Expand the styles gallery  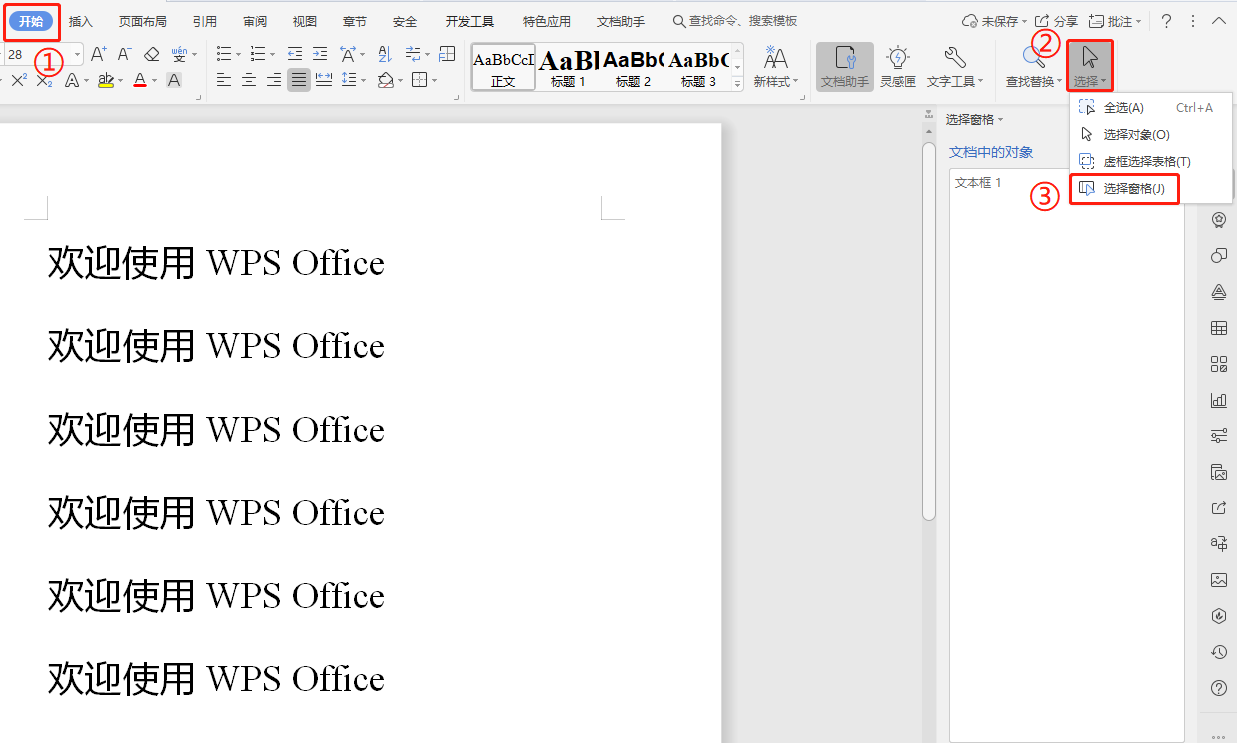tap(738, 85)
